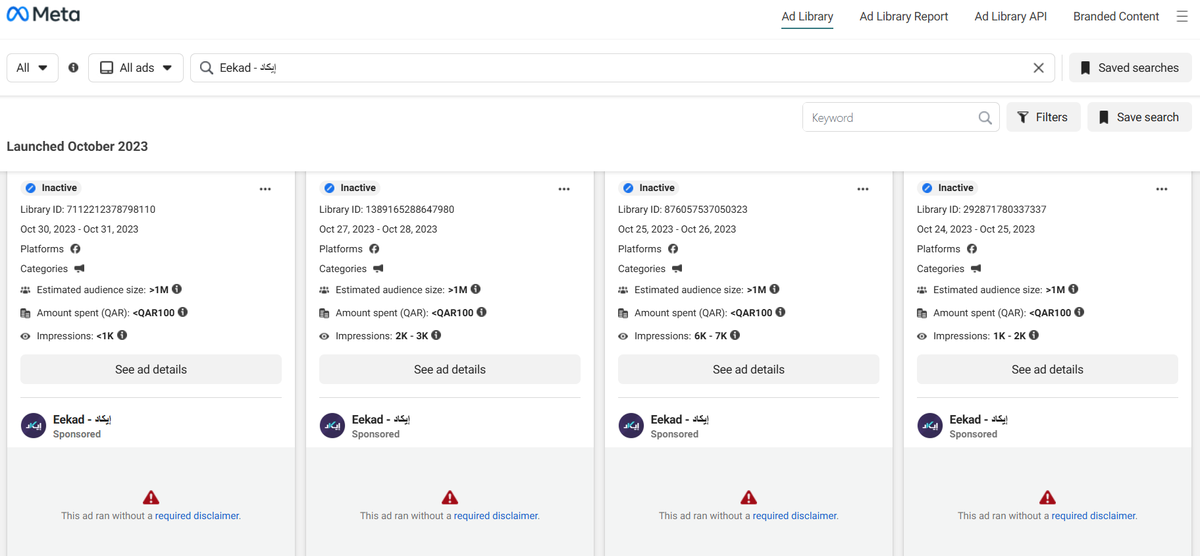The width and height of the screenshot is (1200, 556).
Task: Click the Launched October 2023 heading
Action: click(77, 146)
